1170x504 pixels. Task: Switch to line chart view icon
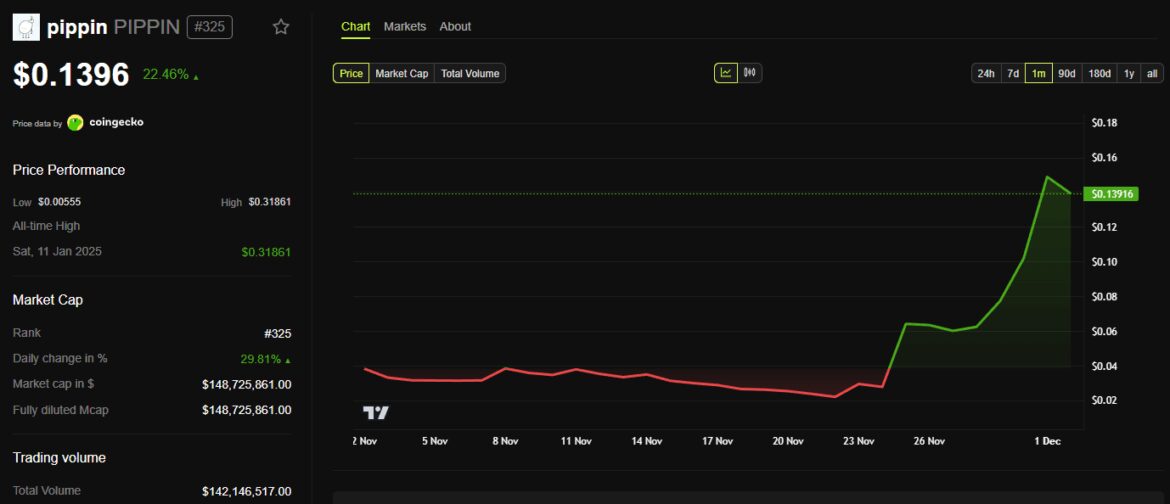725,73
